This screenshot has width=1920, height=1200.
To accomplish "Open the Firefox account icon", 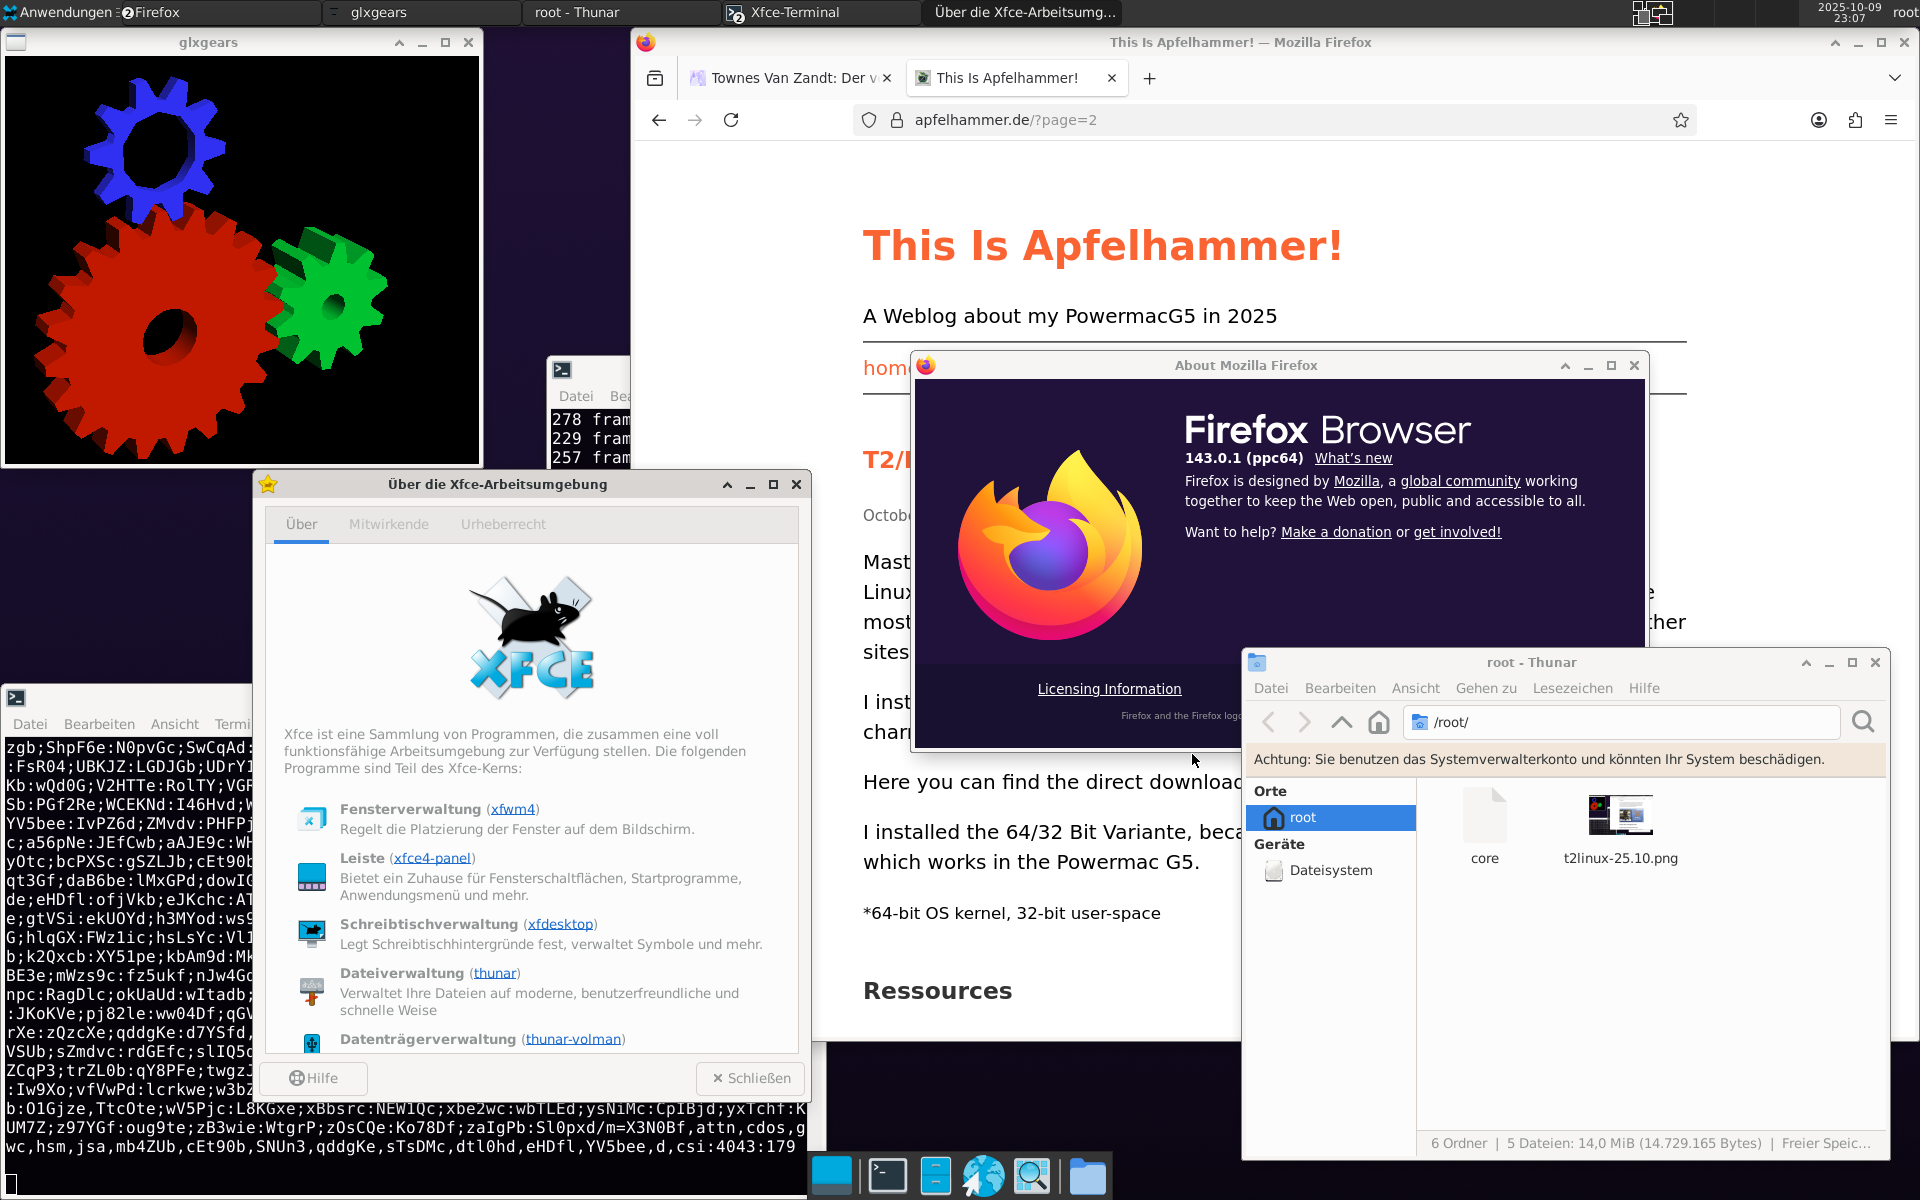I will click(1818, 120).
